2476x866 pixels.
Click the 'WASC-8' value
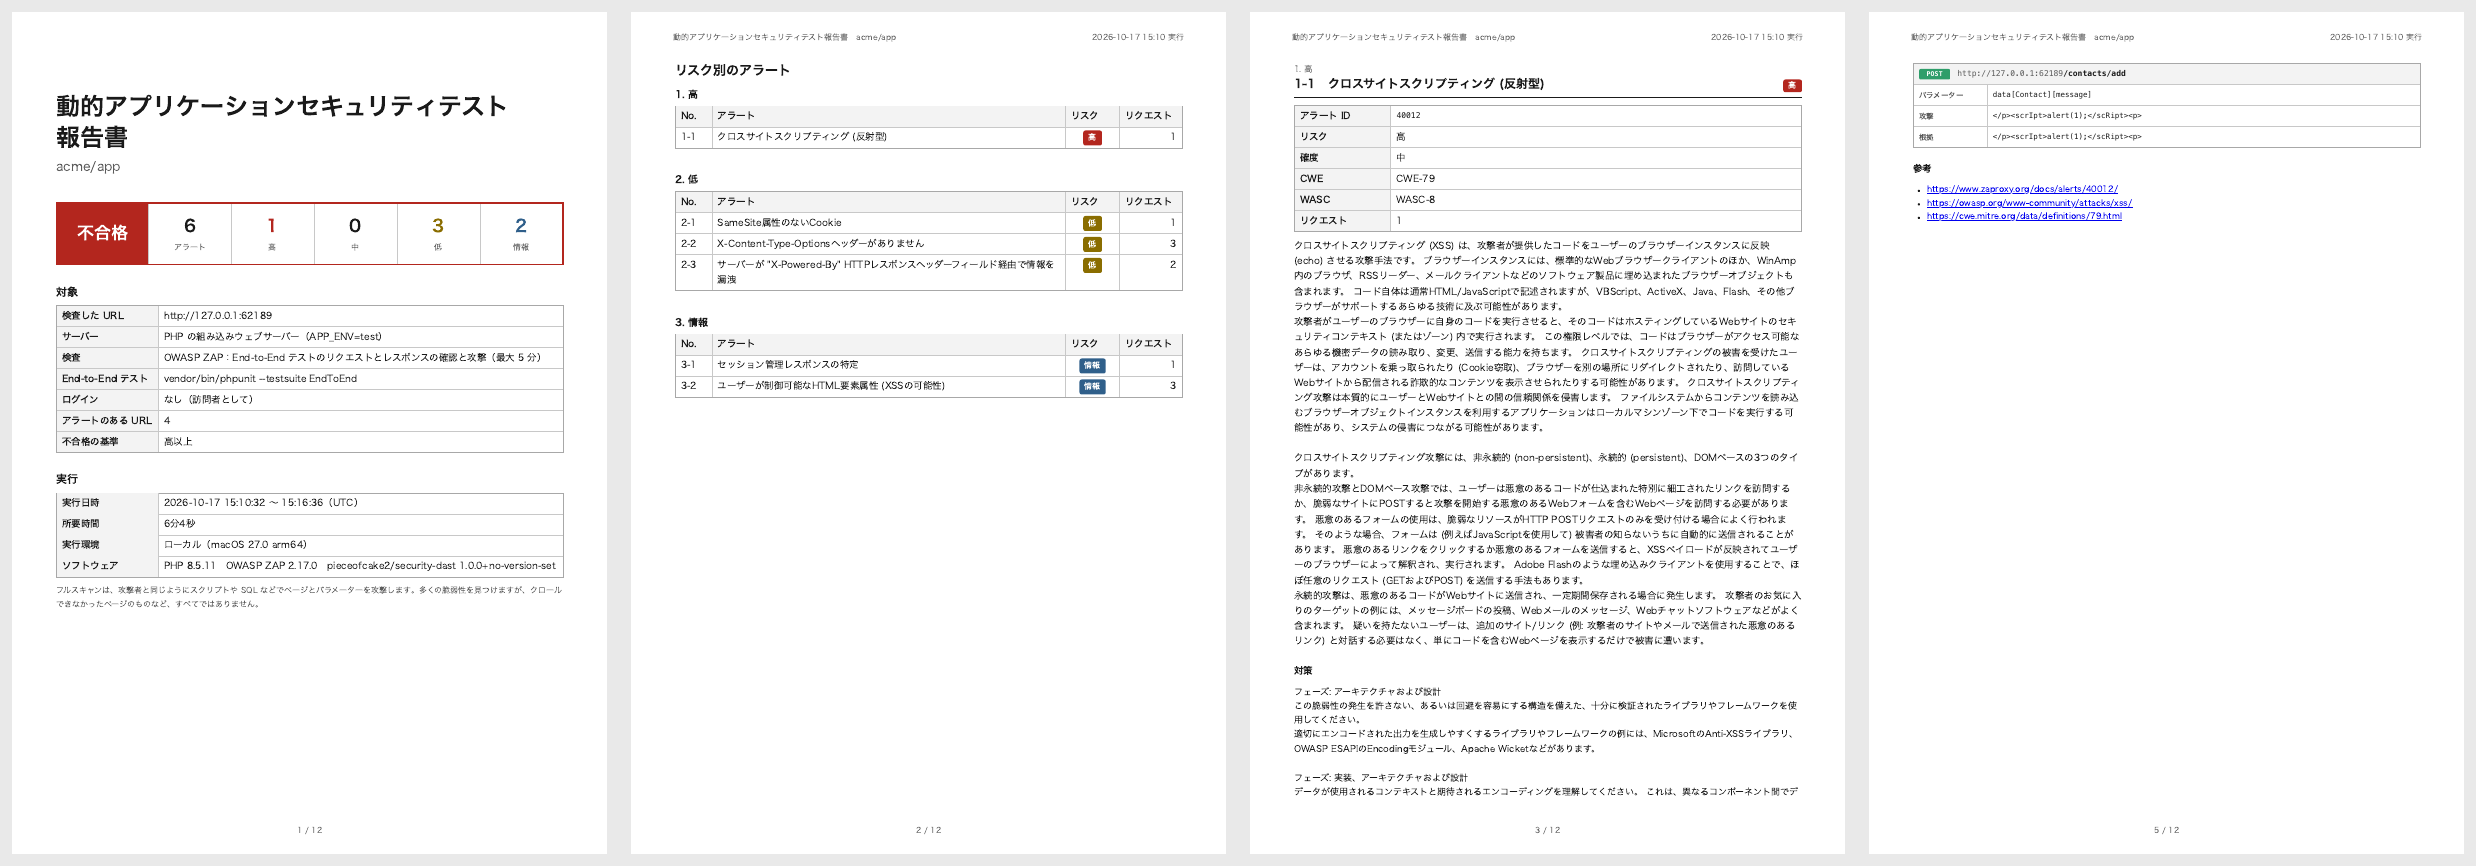[x=1415, y=200]
